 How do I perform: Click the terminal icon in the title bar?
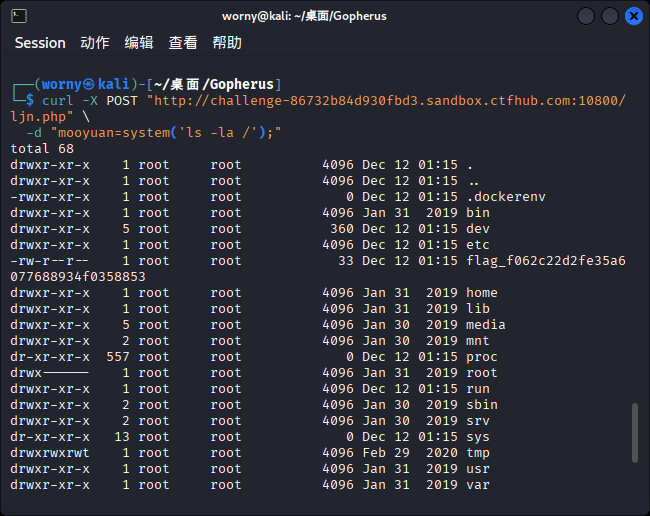point(19,16)
